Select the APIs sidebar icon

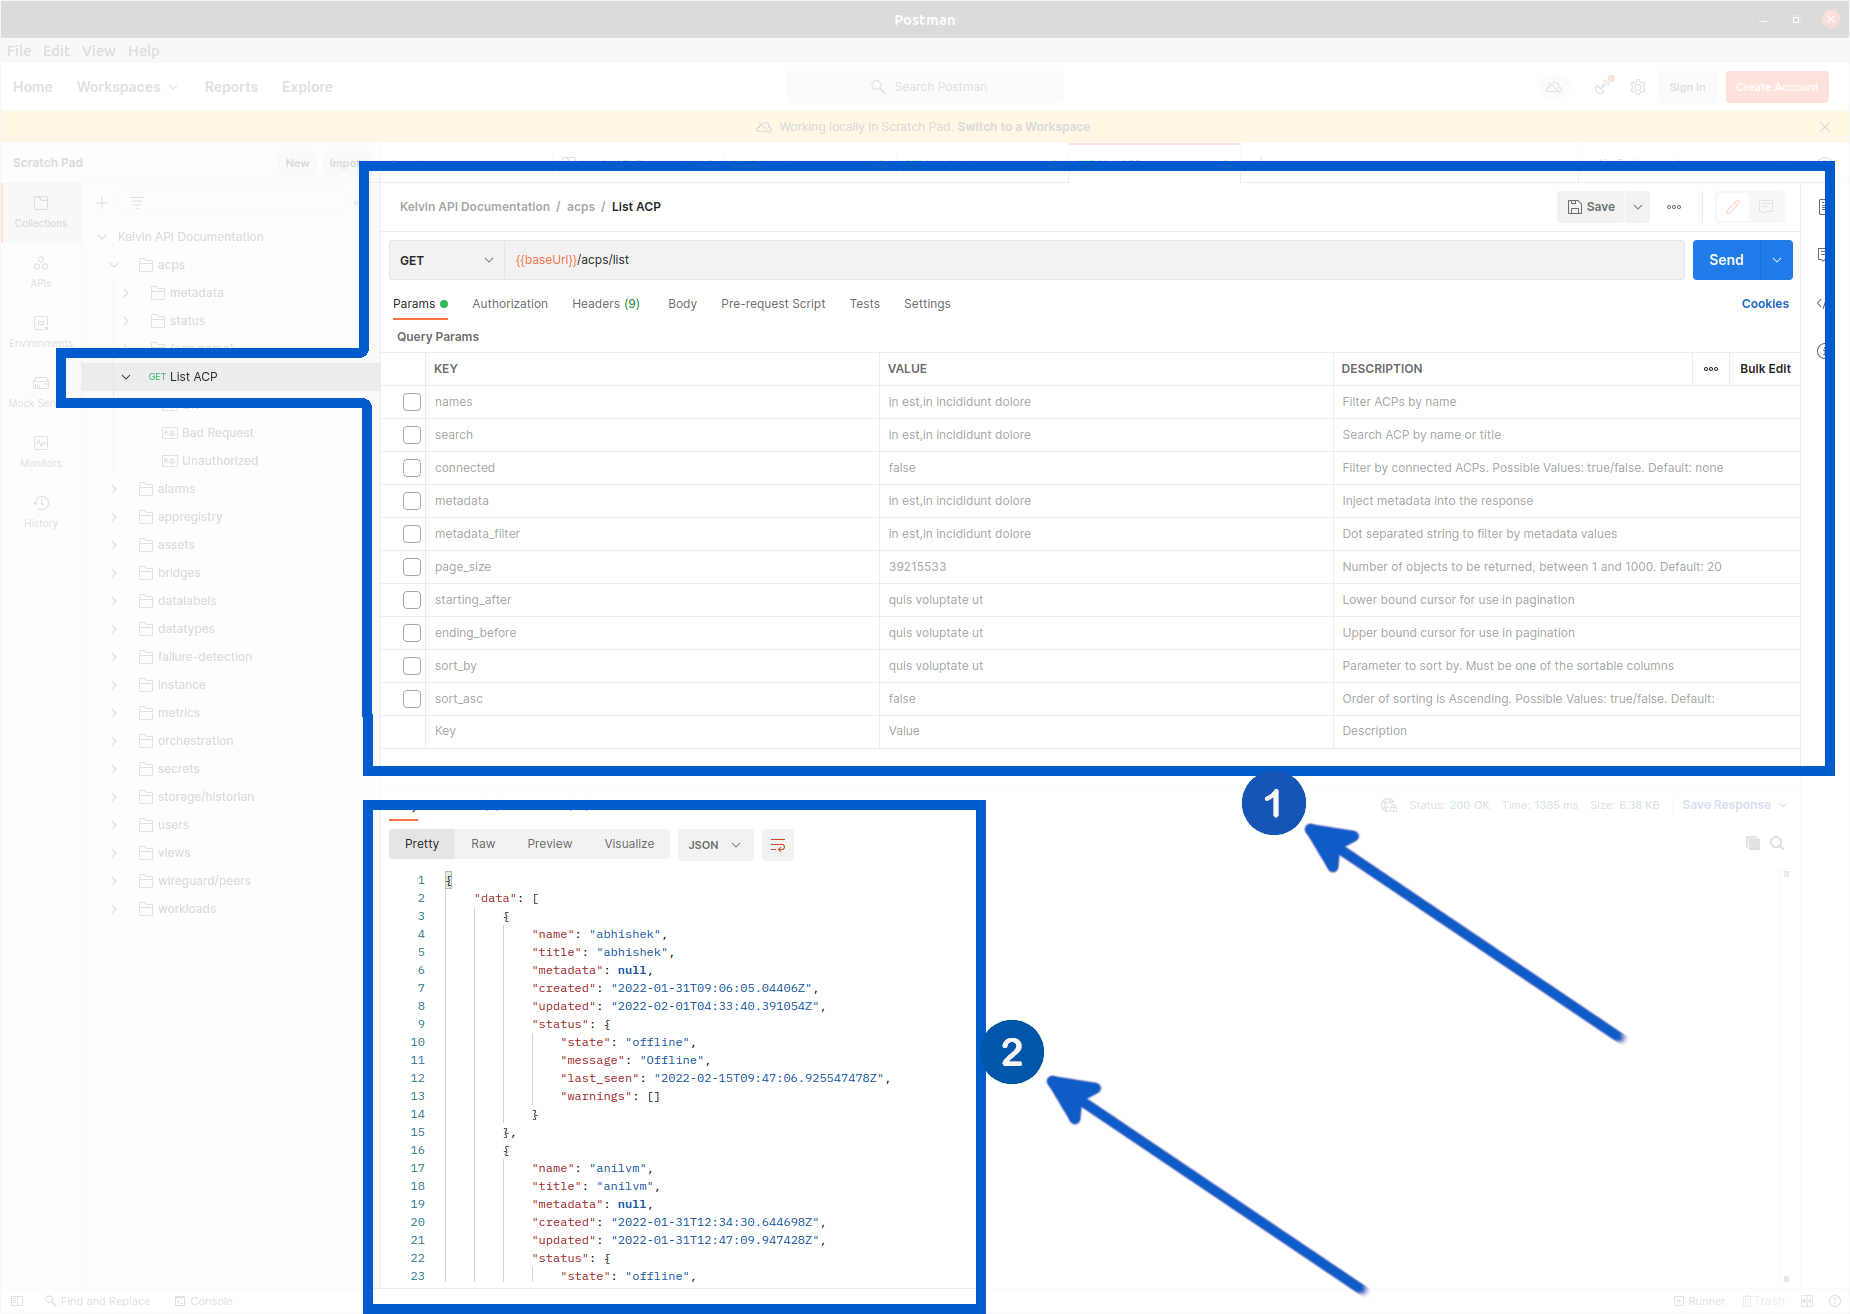coord(40,270)
